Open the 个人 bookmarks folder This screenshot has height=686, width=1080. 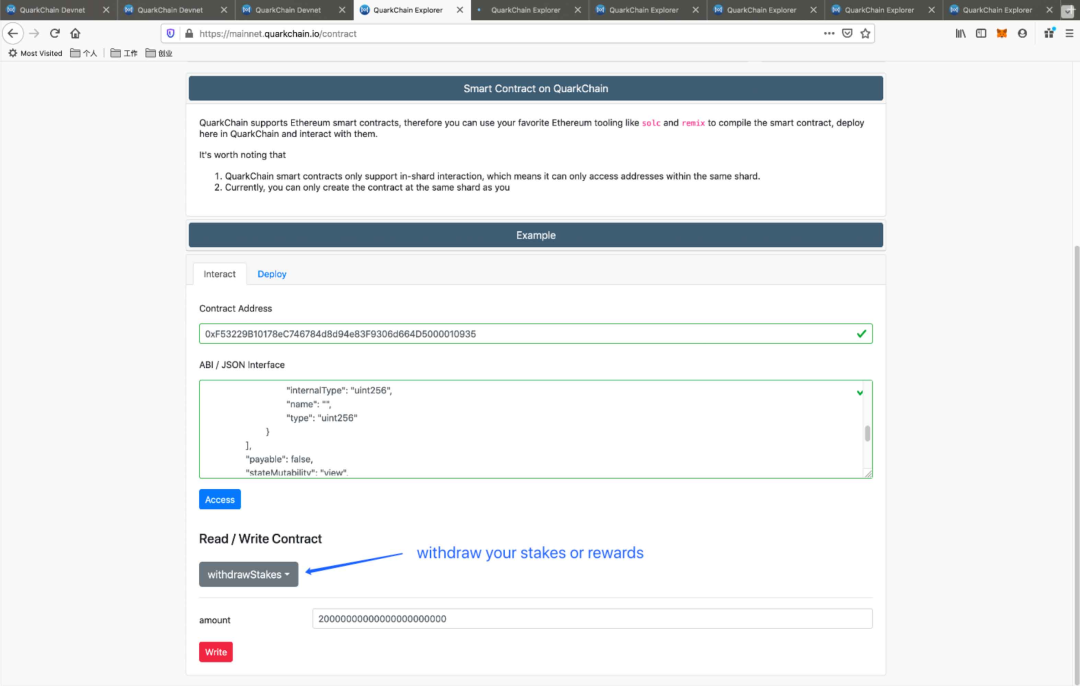pyautogui.click(x=84, y=53)
